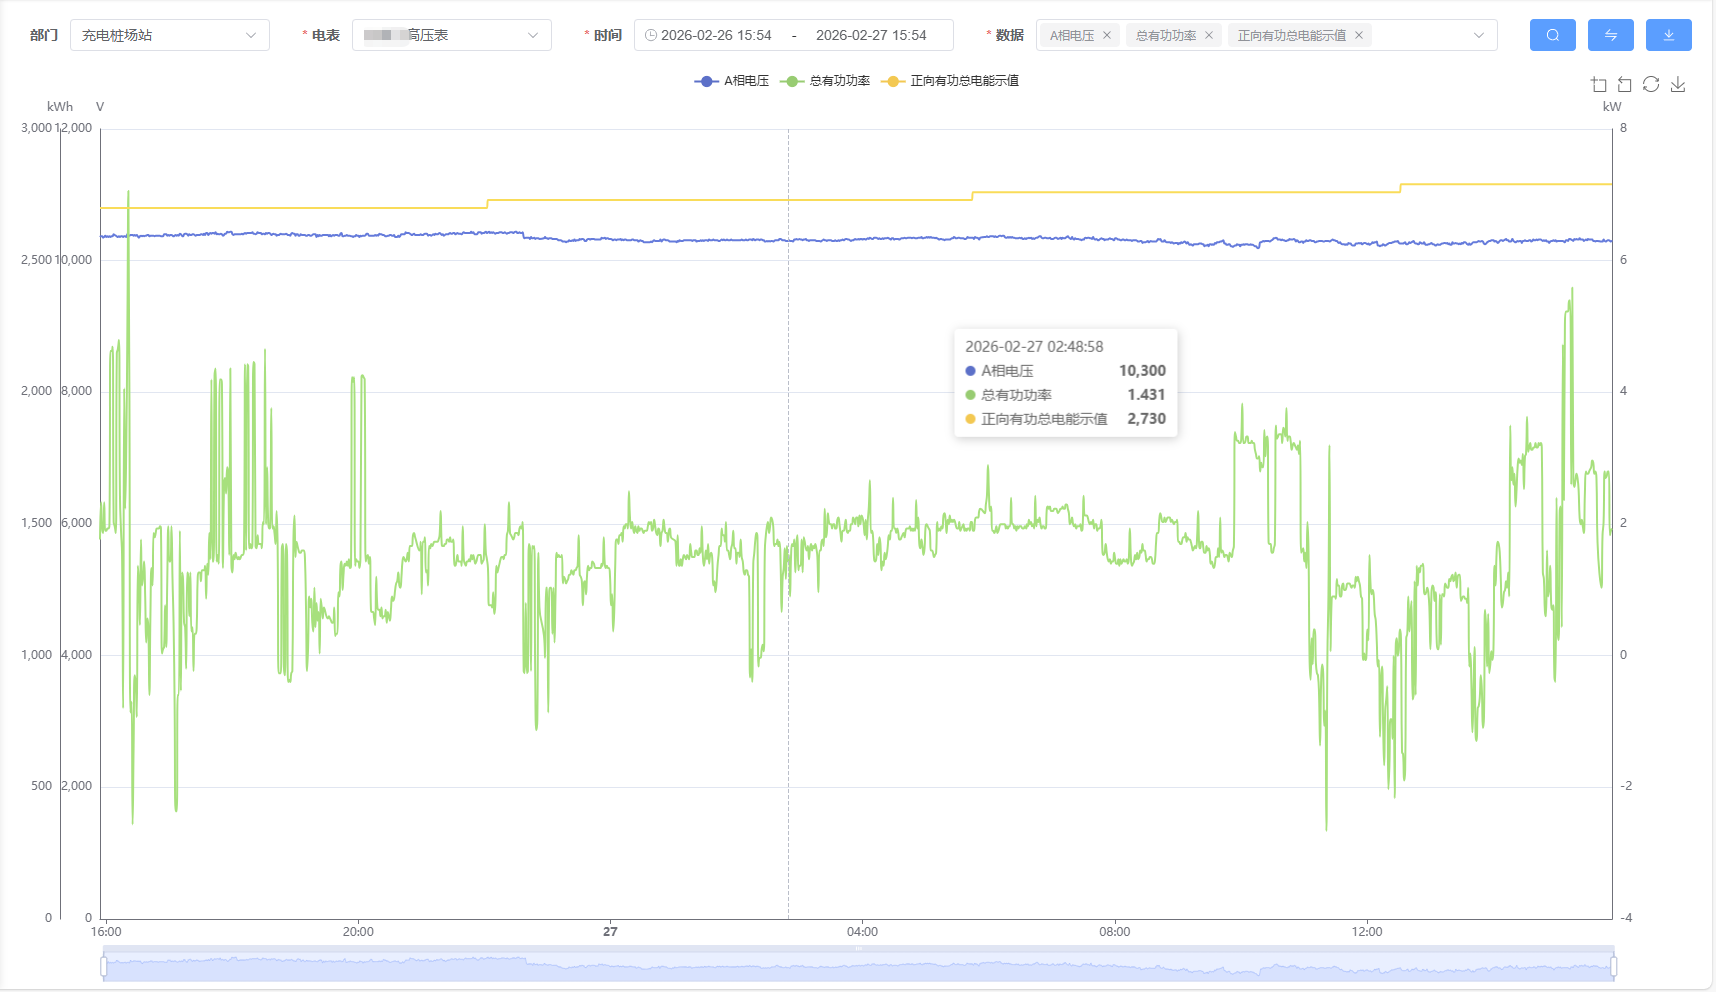Click the chart zoom reset back icon
Screen dimensions: 1716x992
(1624, 85)
